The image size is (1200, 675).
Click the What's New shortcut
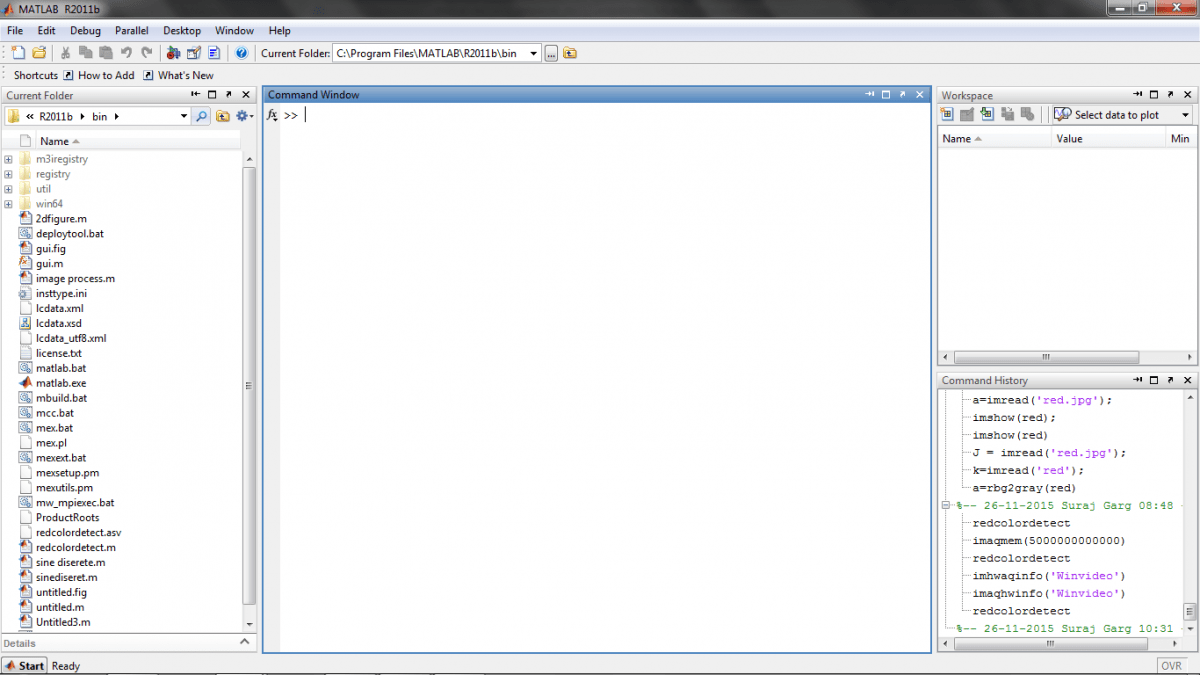point(178,75)
